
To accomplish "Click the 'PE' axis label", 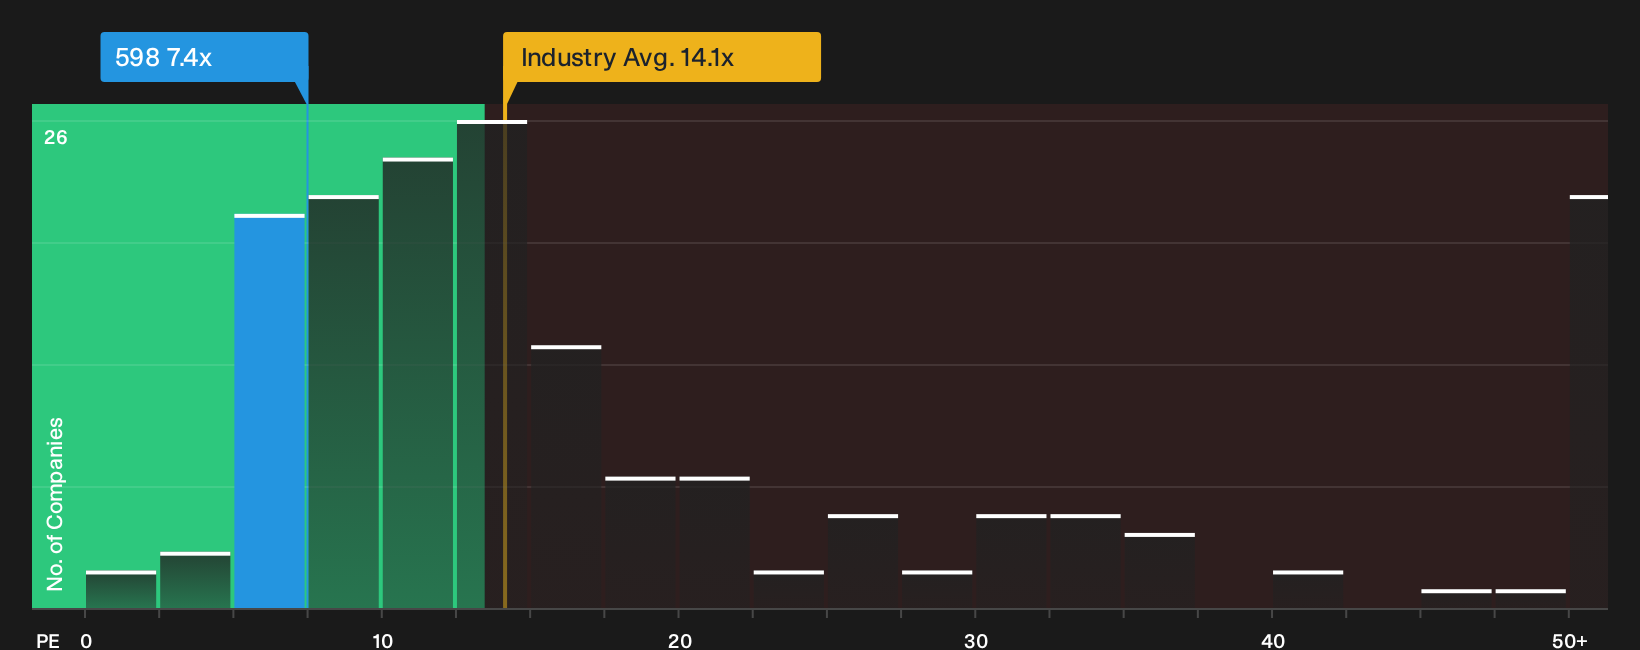I will tap(48, 640).
